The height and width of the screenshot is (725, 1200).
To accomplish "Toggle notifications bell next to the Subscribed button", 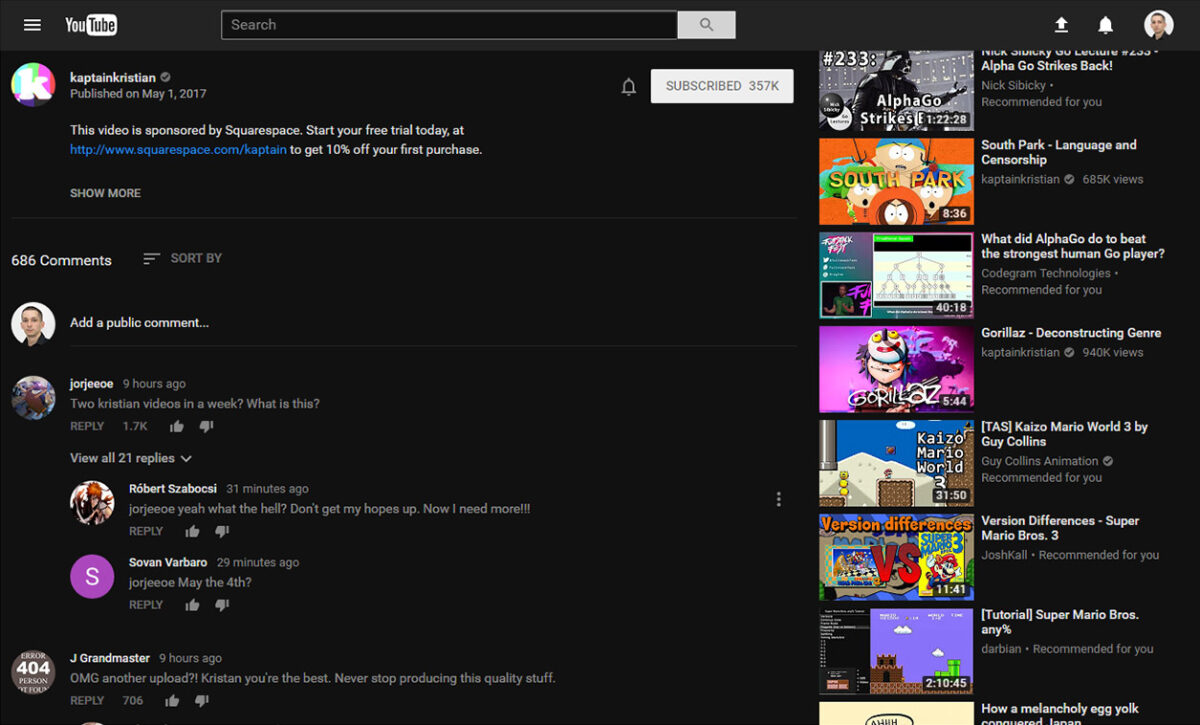I will tap(628, 86).
